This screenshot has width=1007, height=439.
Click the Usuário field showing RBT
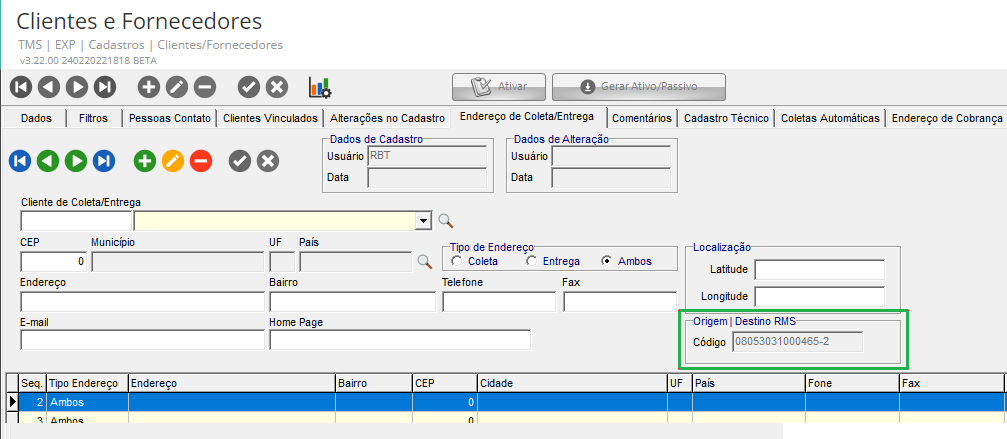(426, 156)
